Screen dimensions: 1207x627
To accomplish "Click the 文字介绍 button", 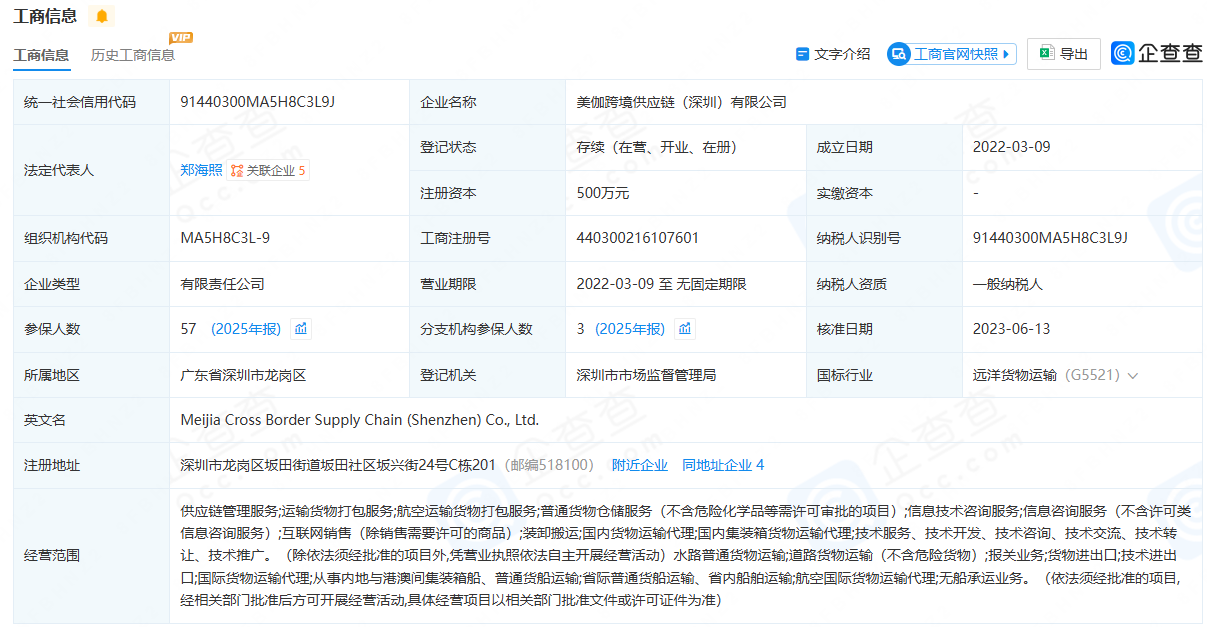I will 833,54.
